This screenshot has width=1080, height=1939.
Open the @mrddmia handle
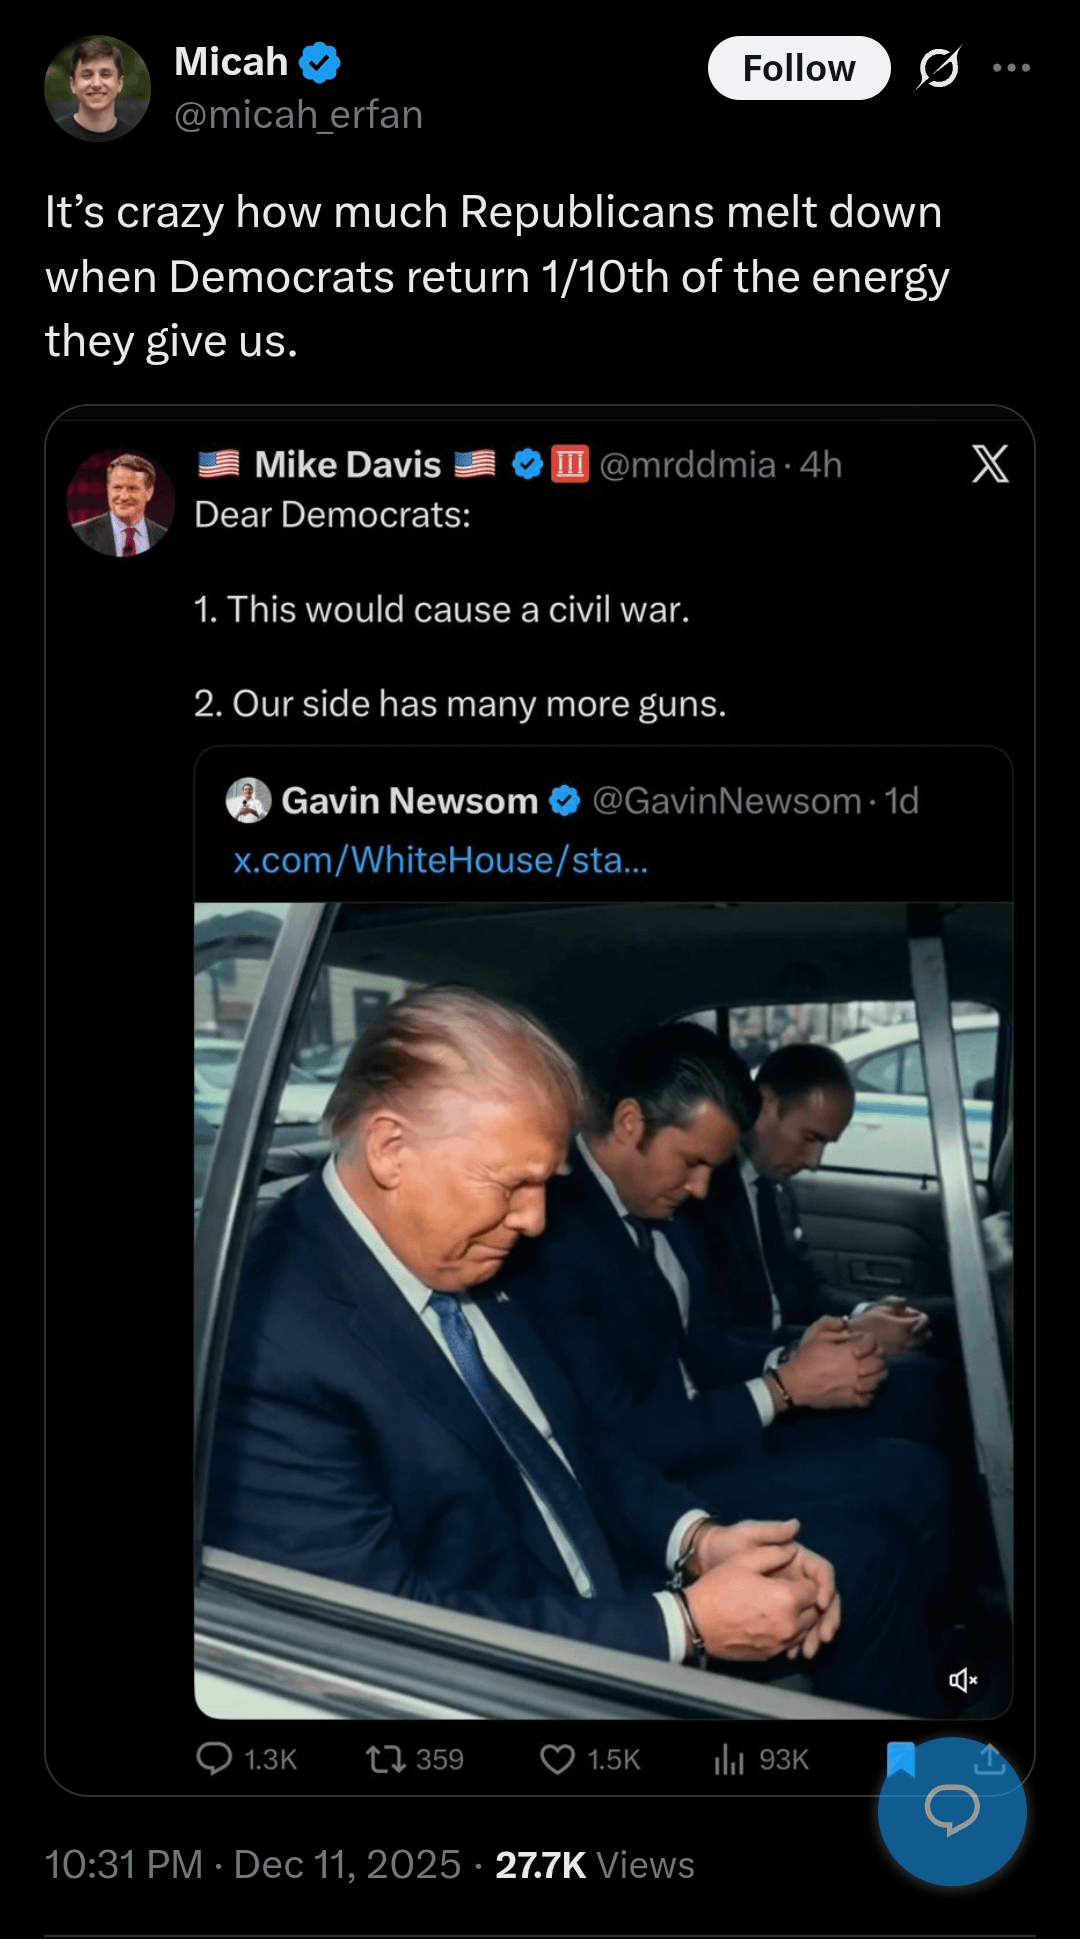pyautogui.click(x=688, y=465)
